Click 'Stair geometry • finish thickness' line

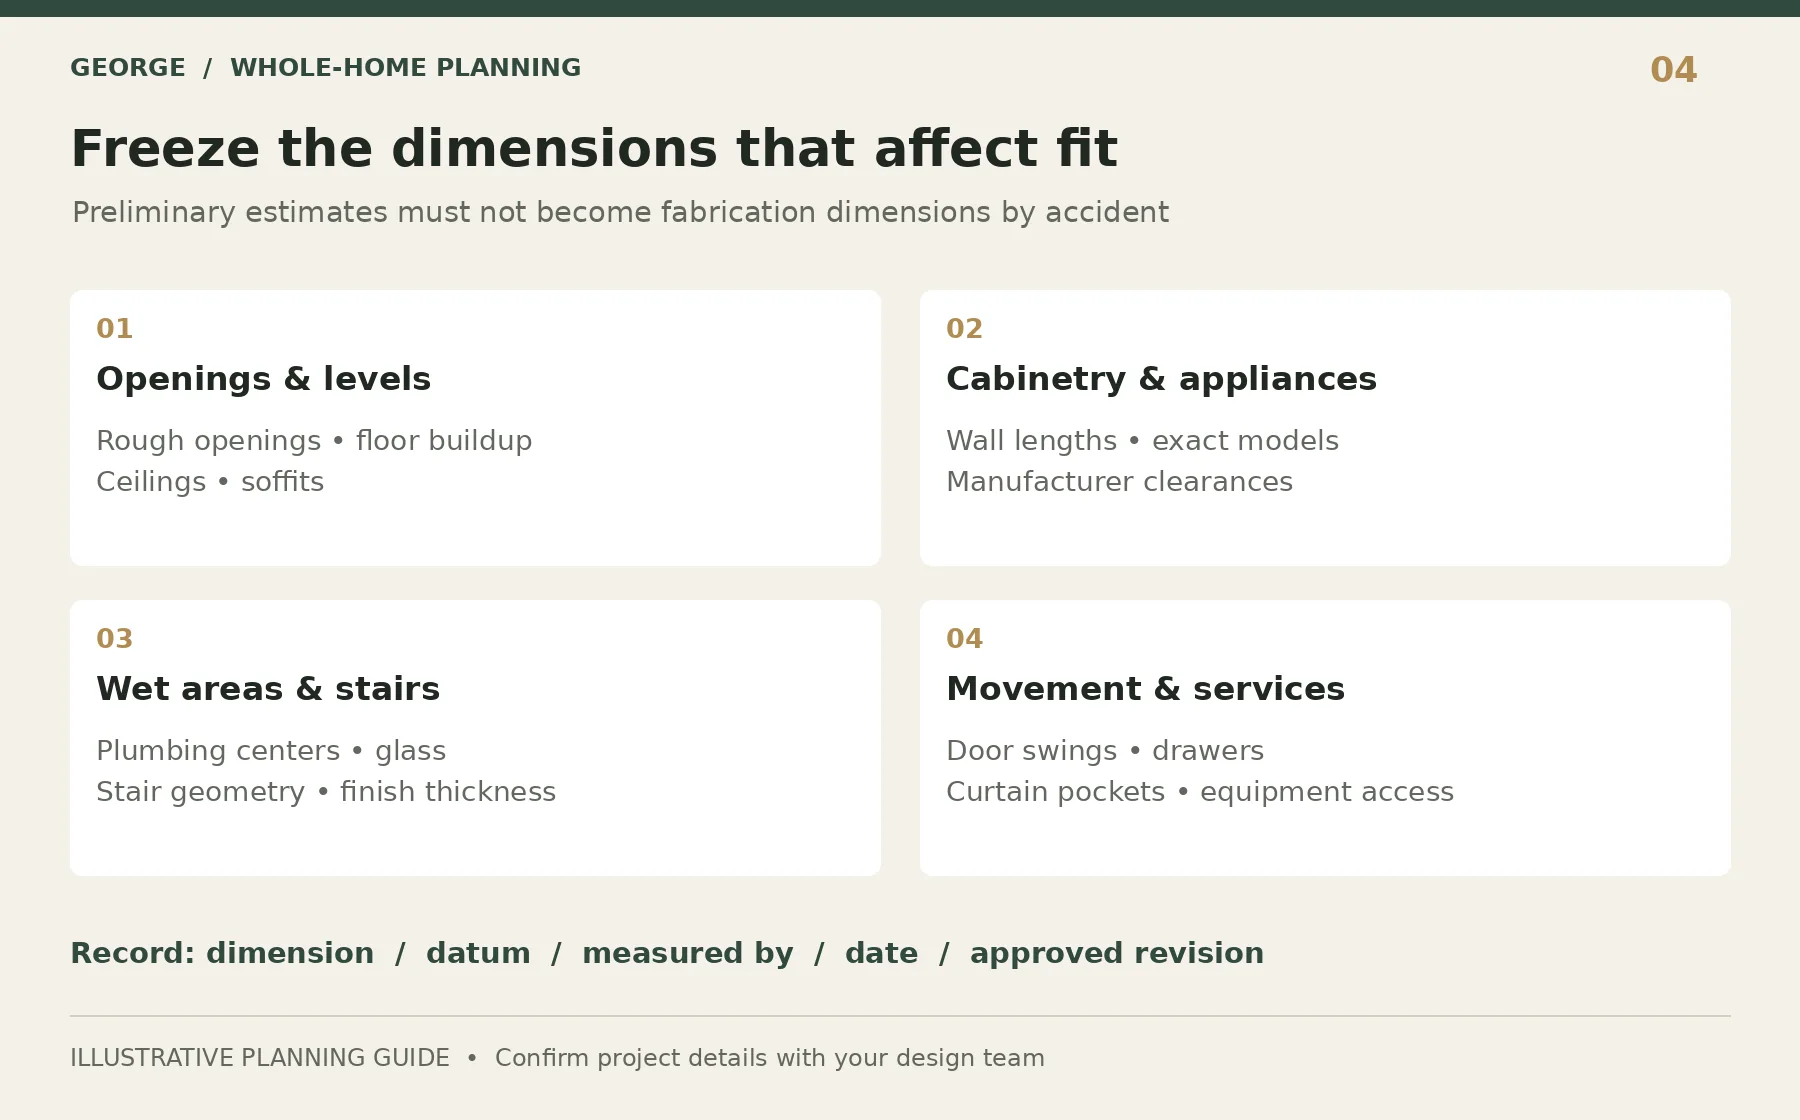click(326, 792)
